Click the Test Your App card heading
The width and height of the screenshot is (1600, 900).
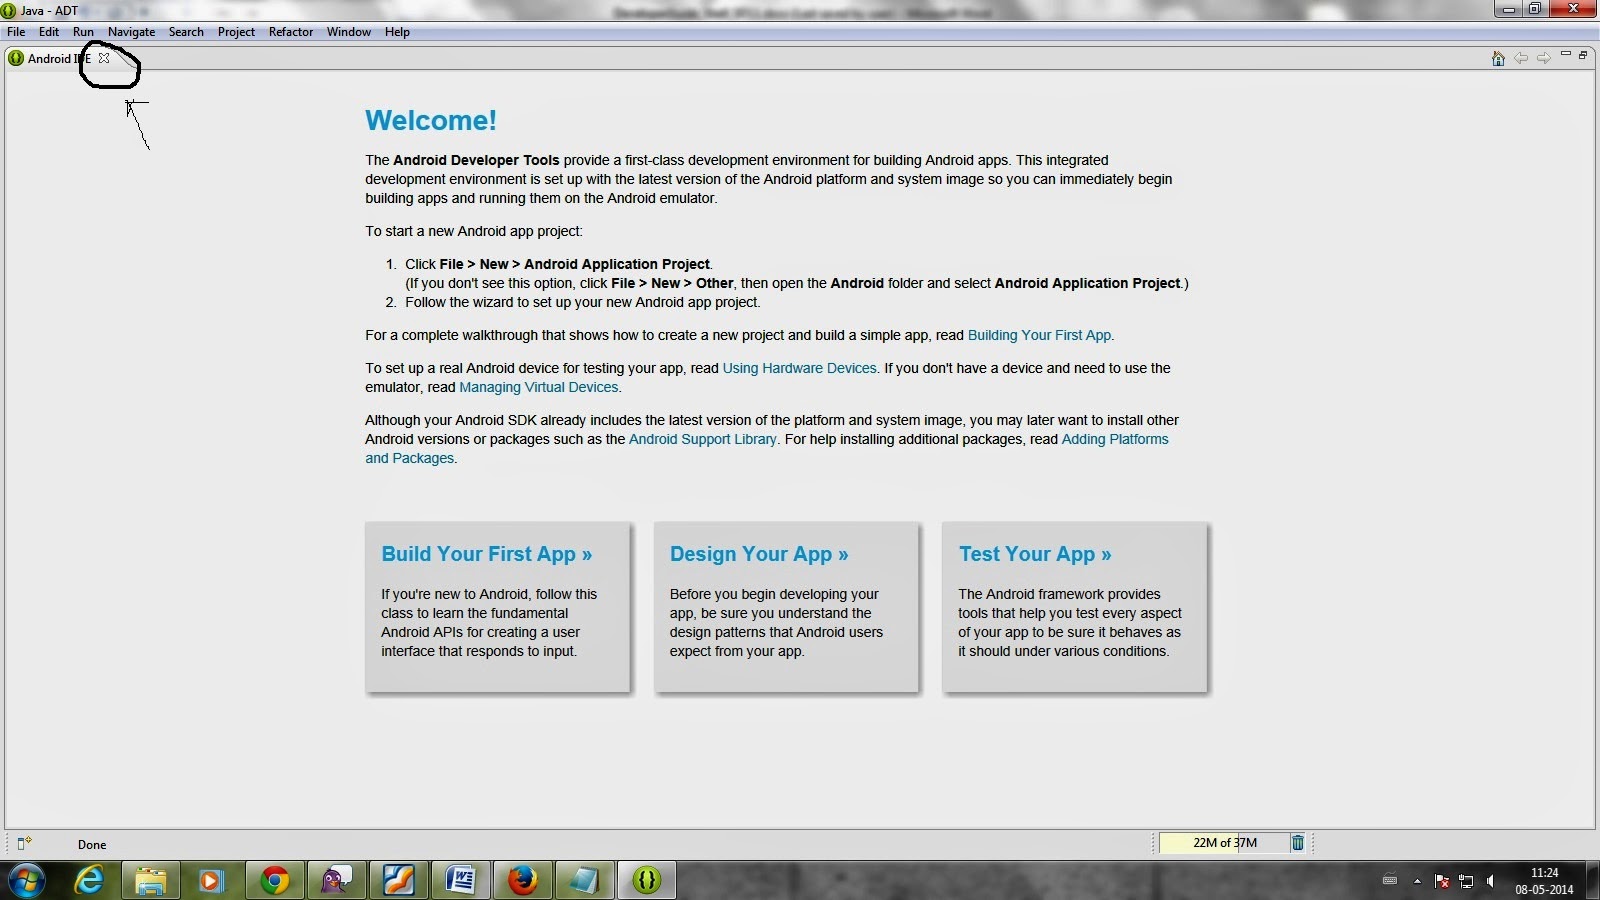[x=1035, y=554]
